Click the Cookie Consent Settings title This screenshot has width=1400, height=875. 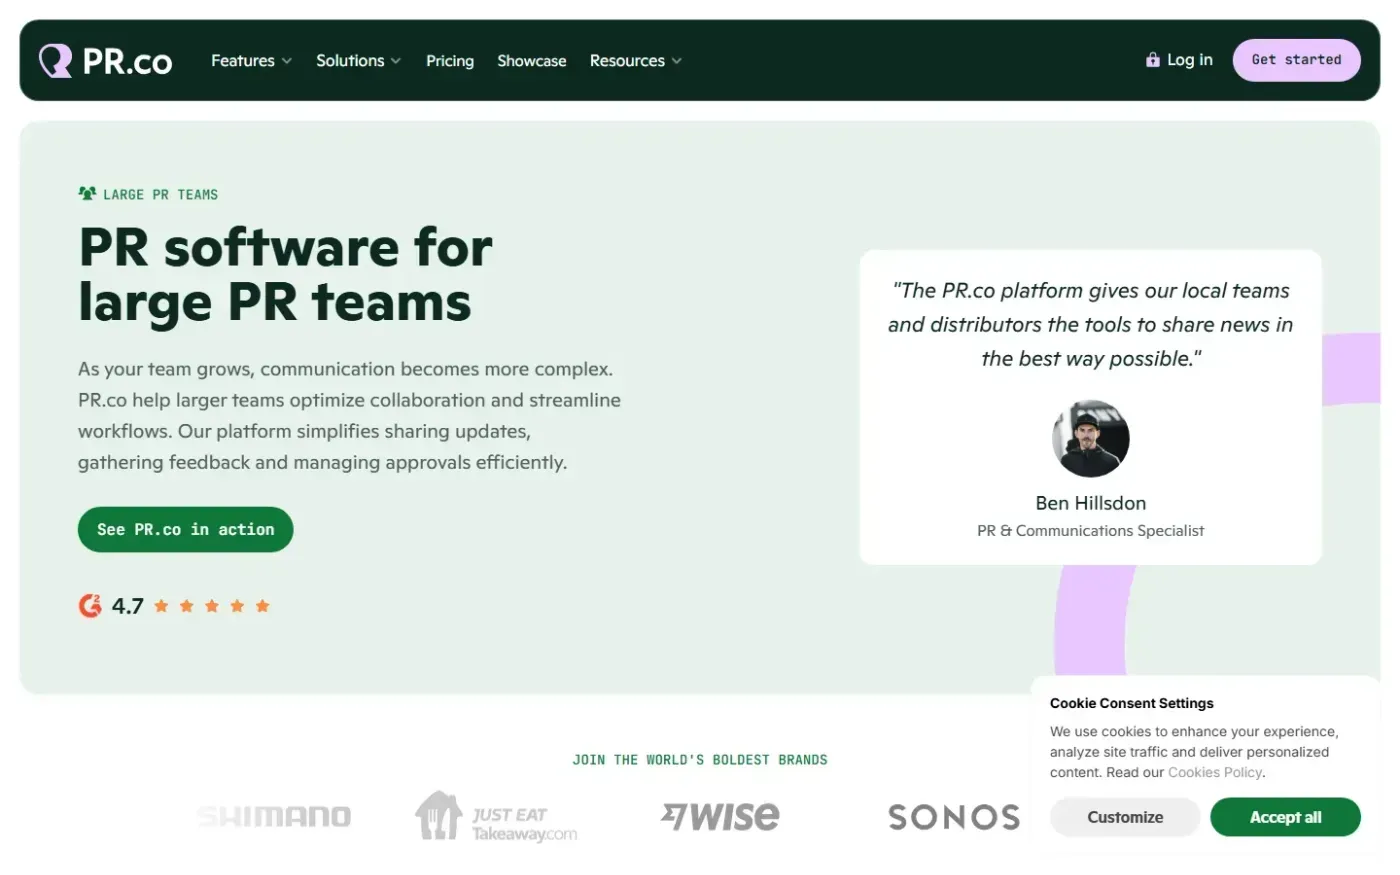pos(1132,703)
